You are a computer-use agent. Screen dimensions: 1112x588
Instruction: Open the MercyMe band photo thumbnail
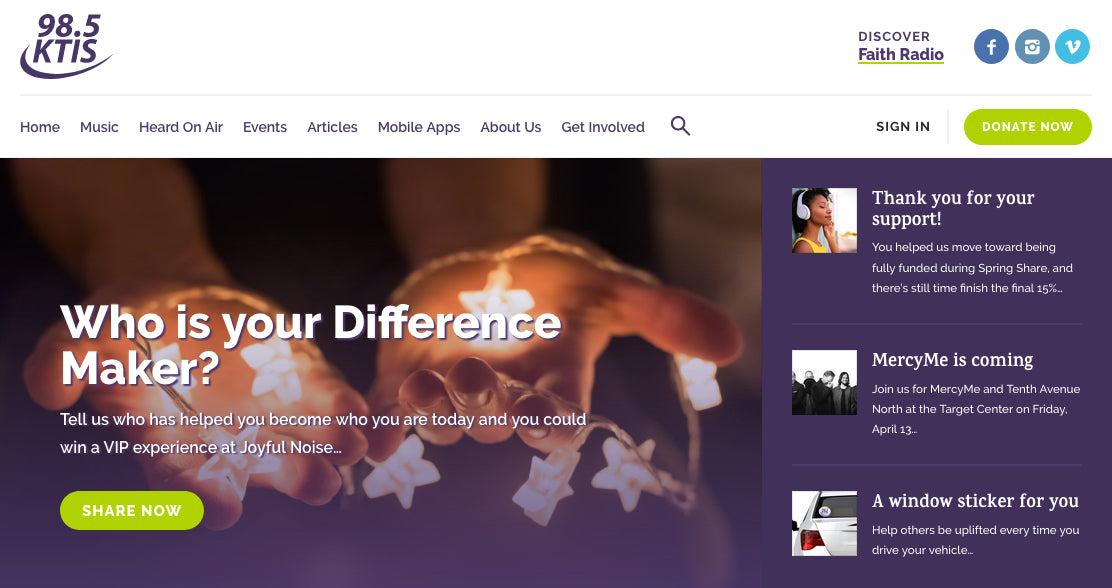pos(824,382)
